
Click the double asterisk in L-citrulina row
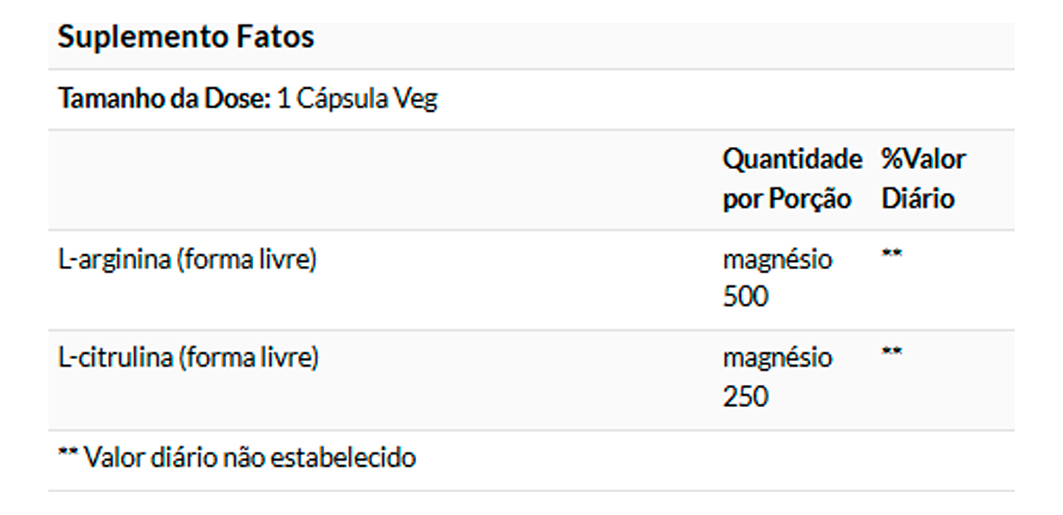[x=892, y=353]
